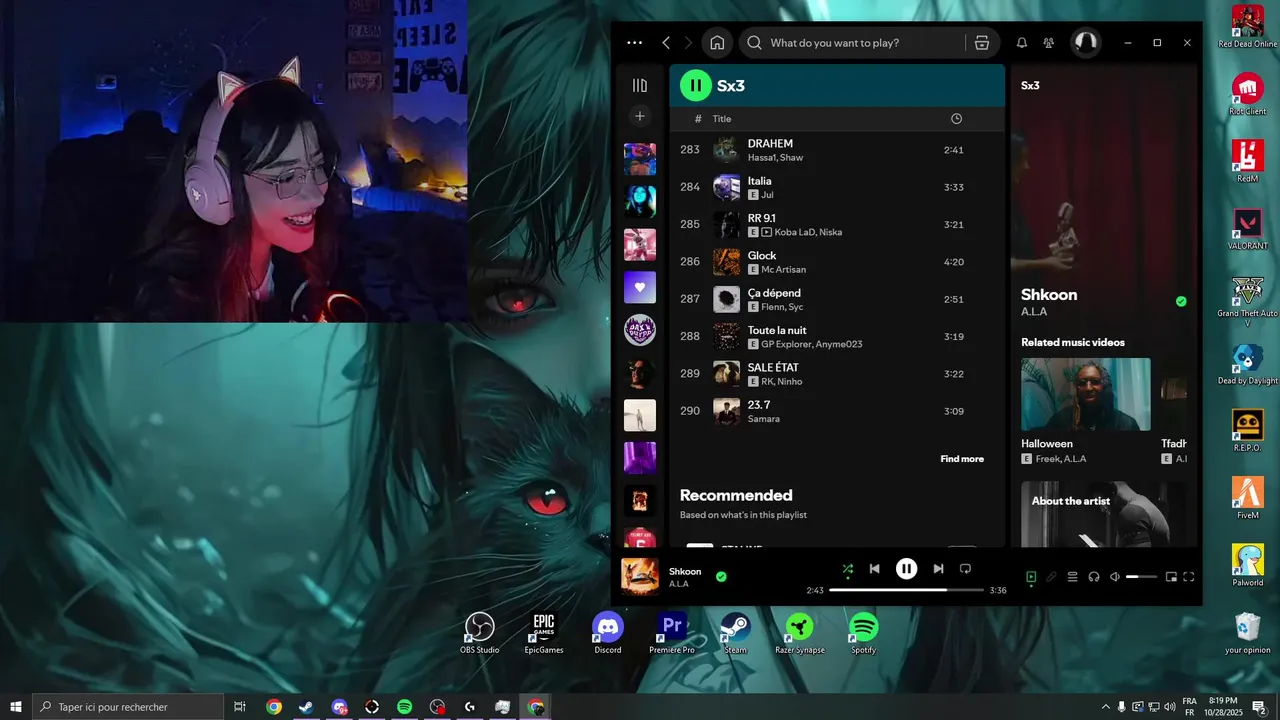Select track Ça dépend
The width and height of the screenshot is (1280, 720).
coord(836,299)
